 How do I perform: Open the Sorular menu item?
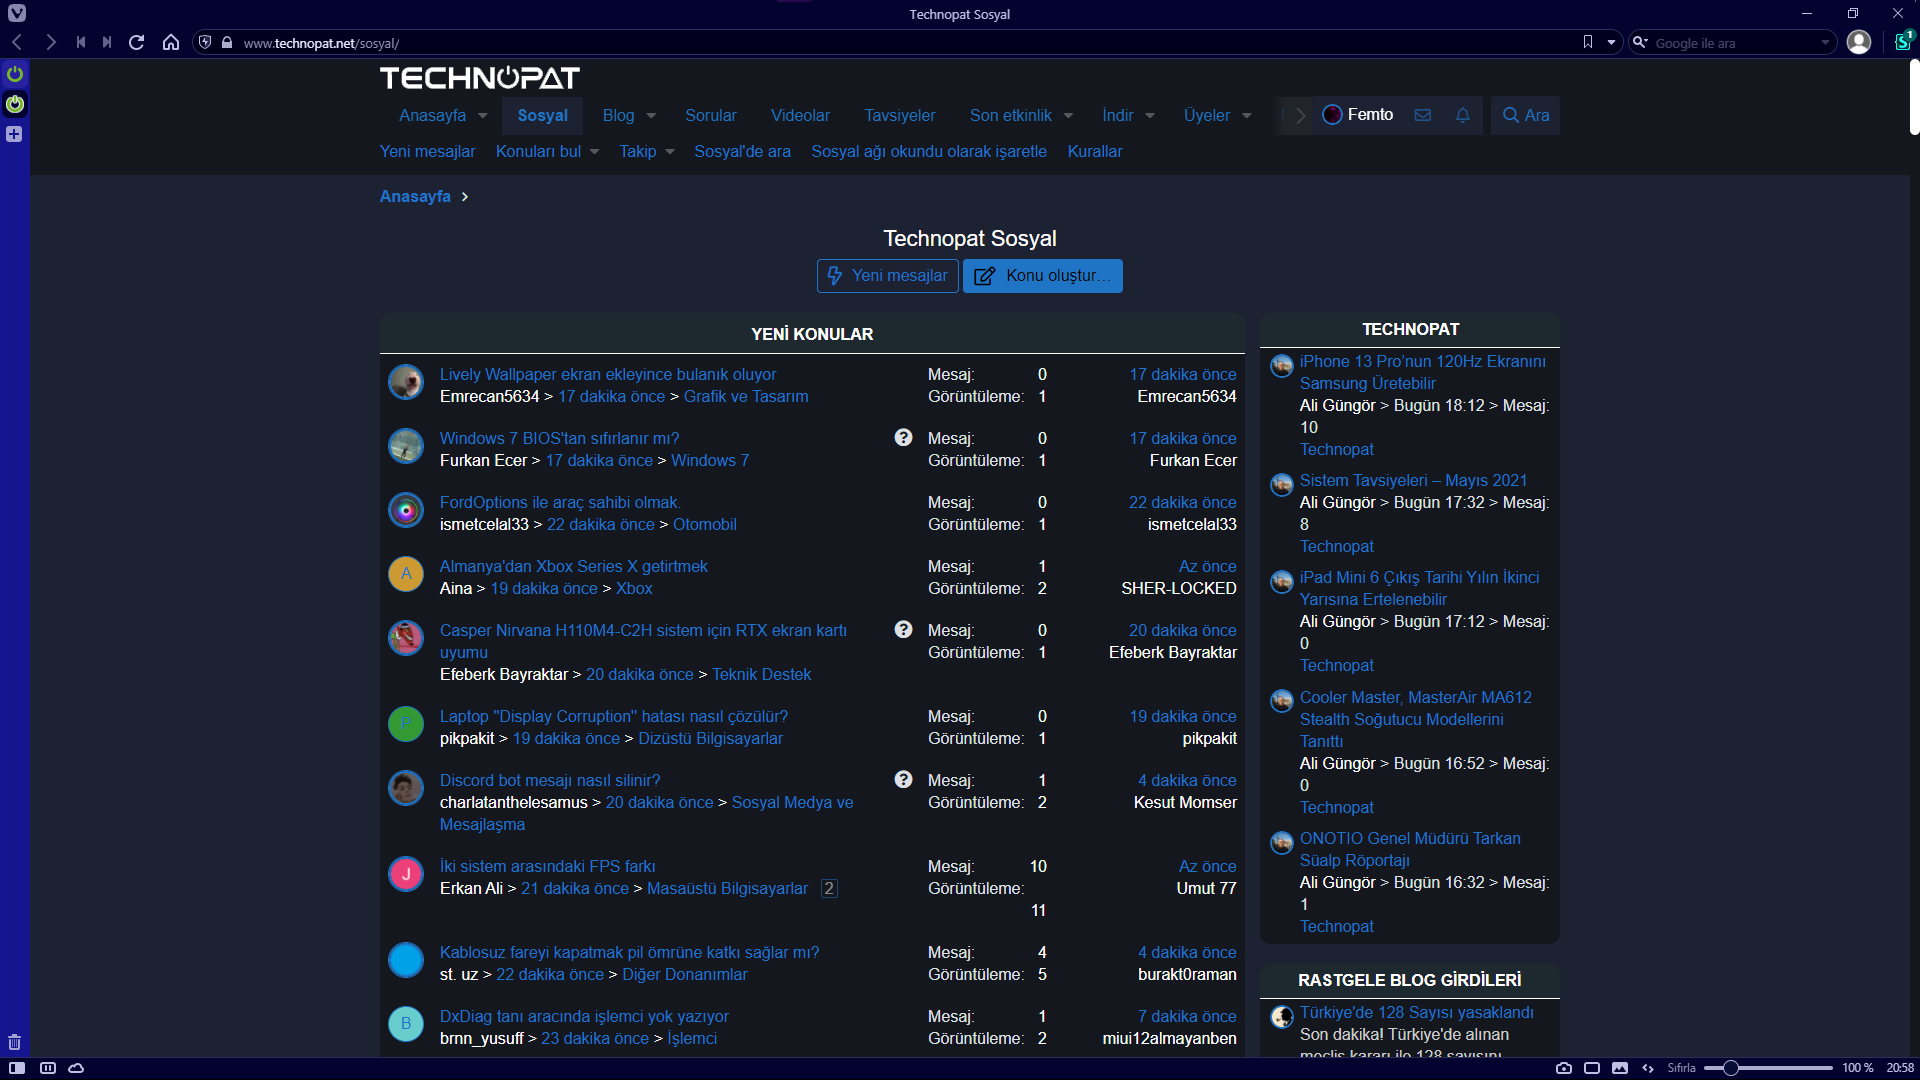[710, 115]
